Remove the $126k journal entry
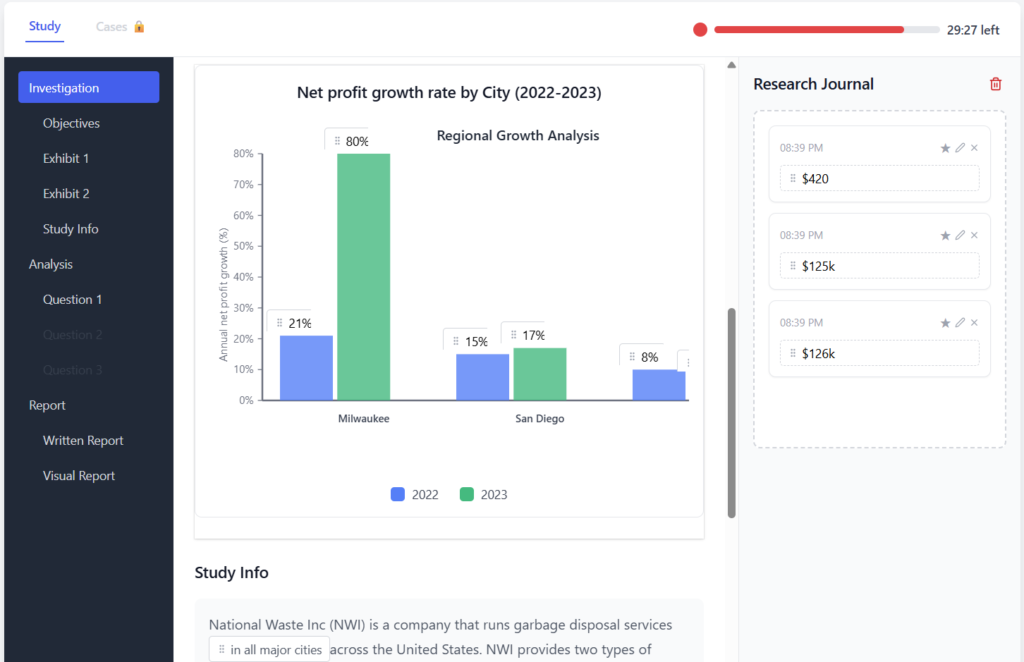The height and width of the screenshot is (662, 1024). pyautogui.click(x=974, y=323)
